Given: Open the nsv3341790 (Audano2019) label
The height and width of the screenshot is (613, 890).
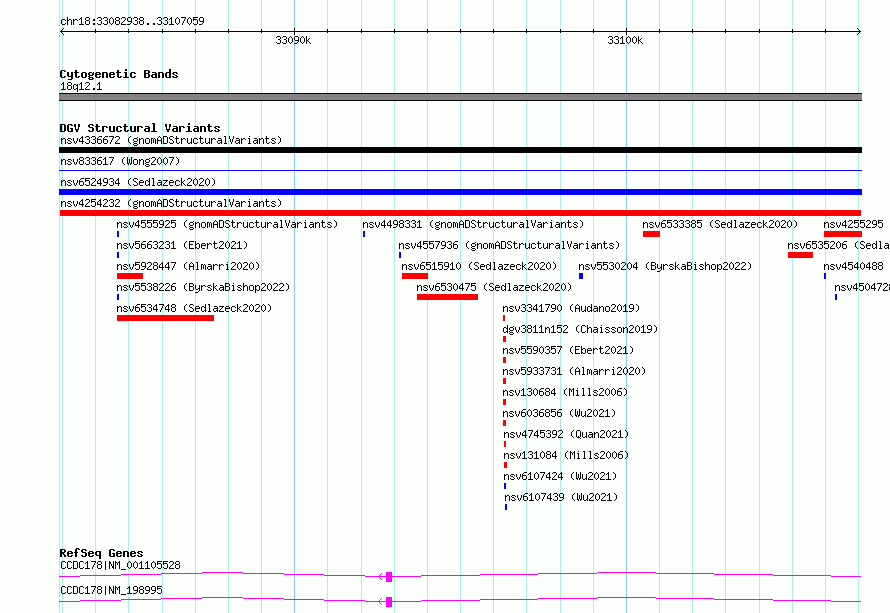Looking at the screenshot, I should point(571,308).
